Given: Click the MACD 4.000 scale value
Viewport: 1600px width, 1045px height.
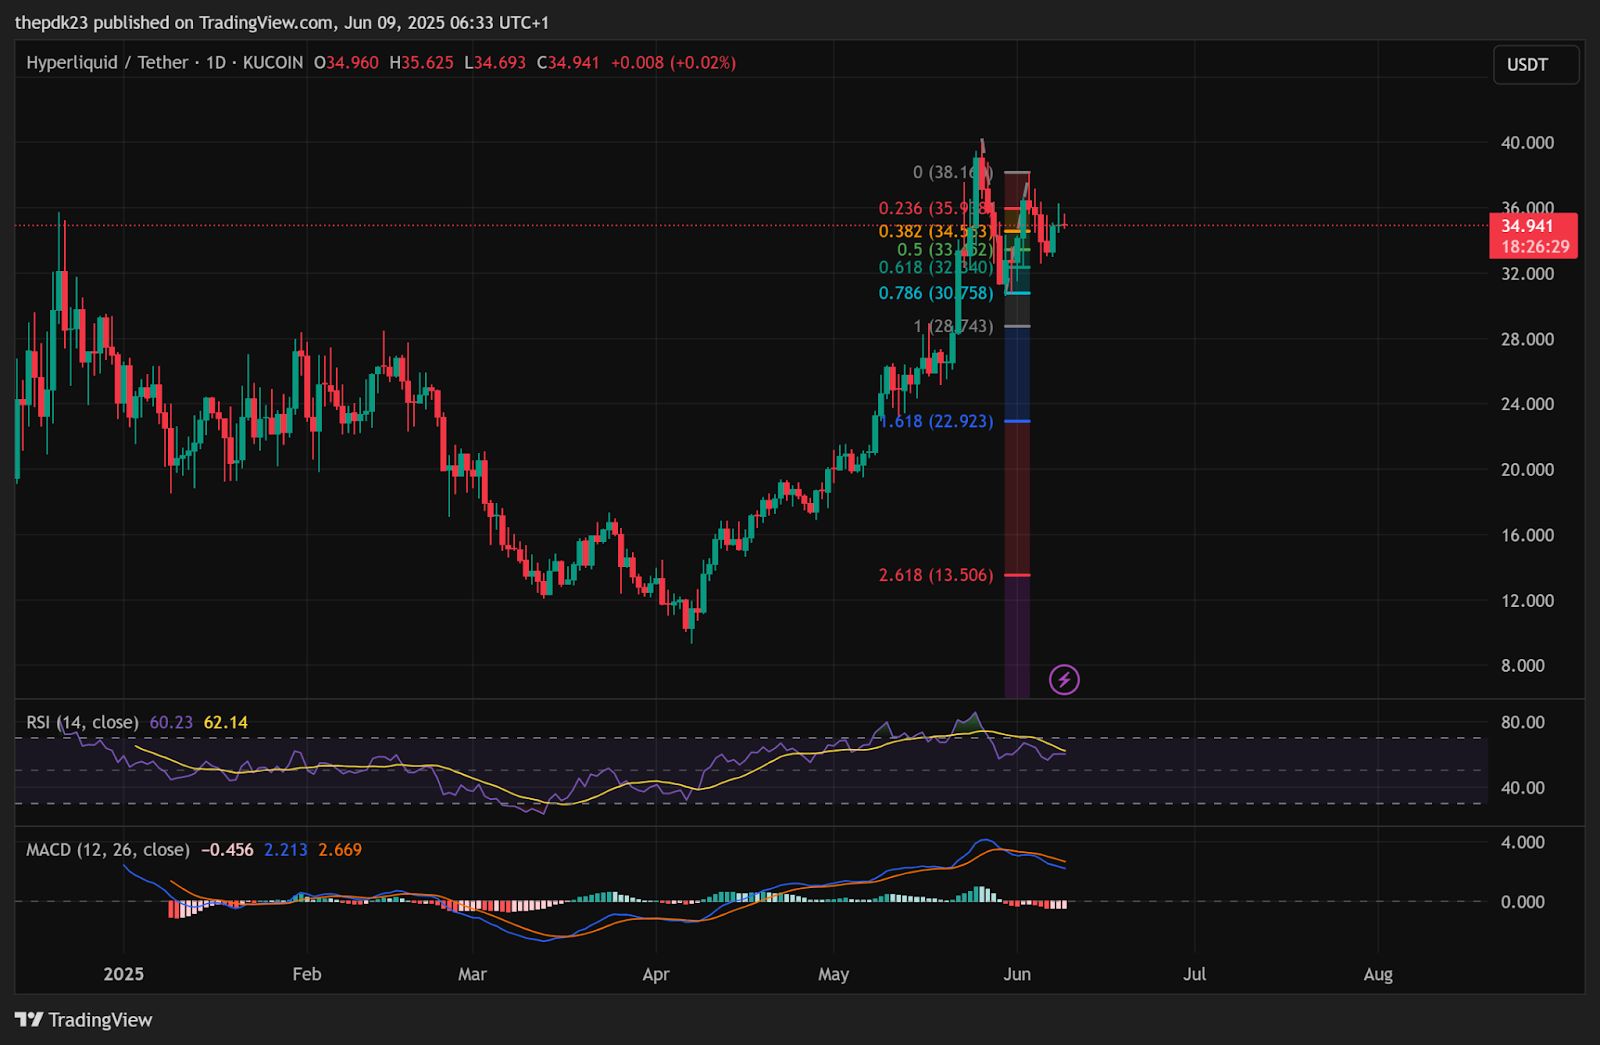Looking at the screenshot, I should (x=1522, y=842).
